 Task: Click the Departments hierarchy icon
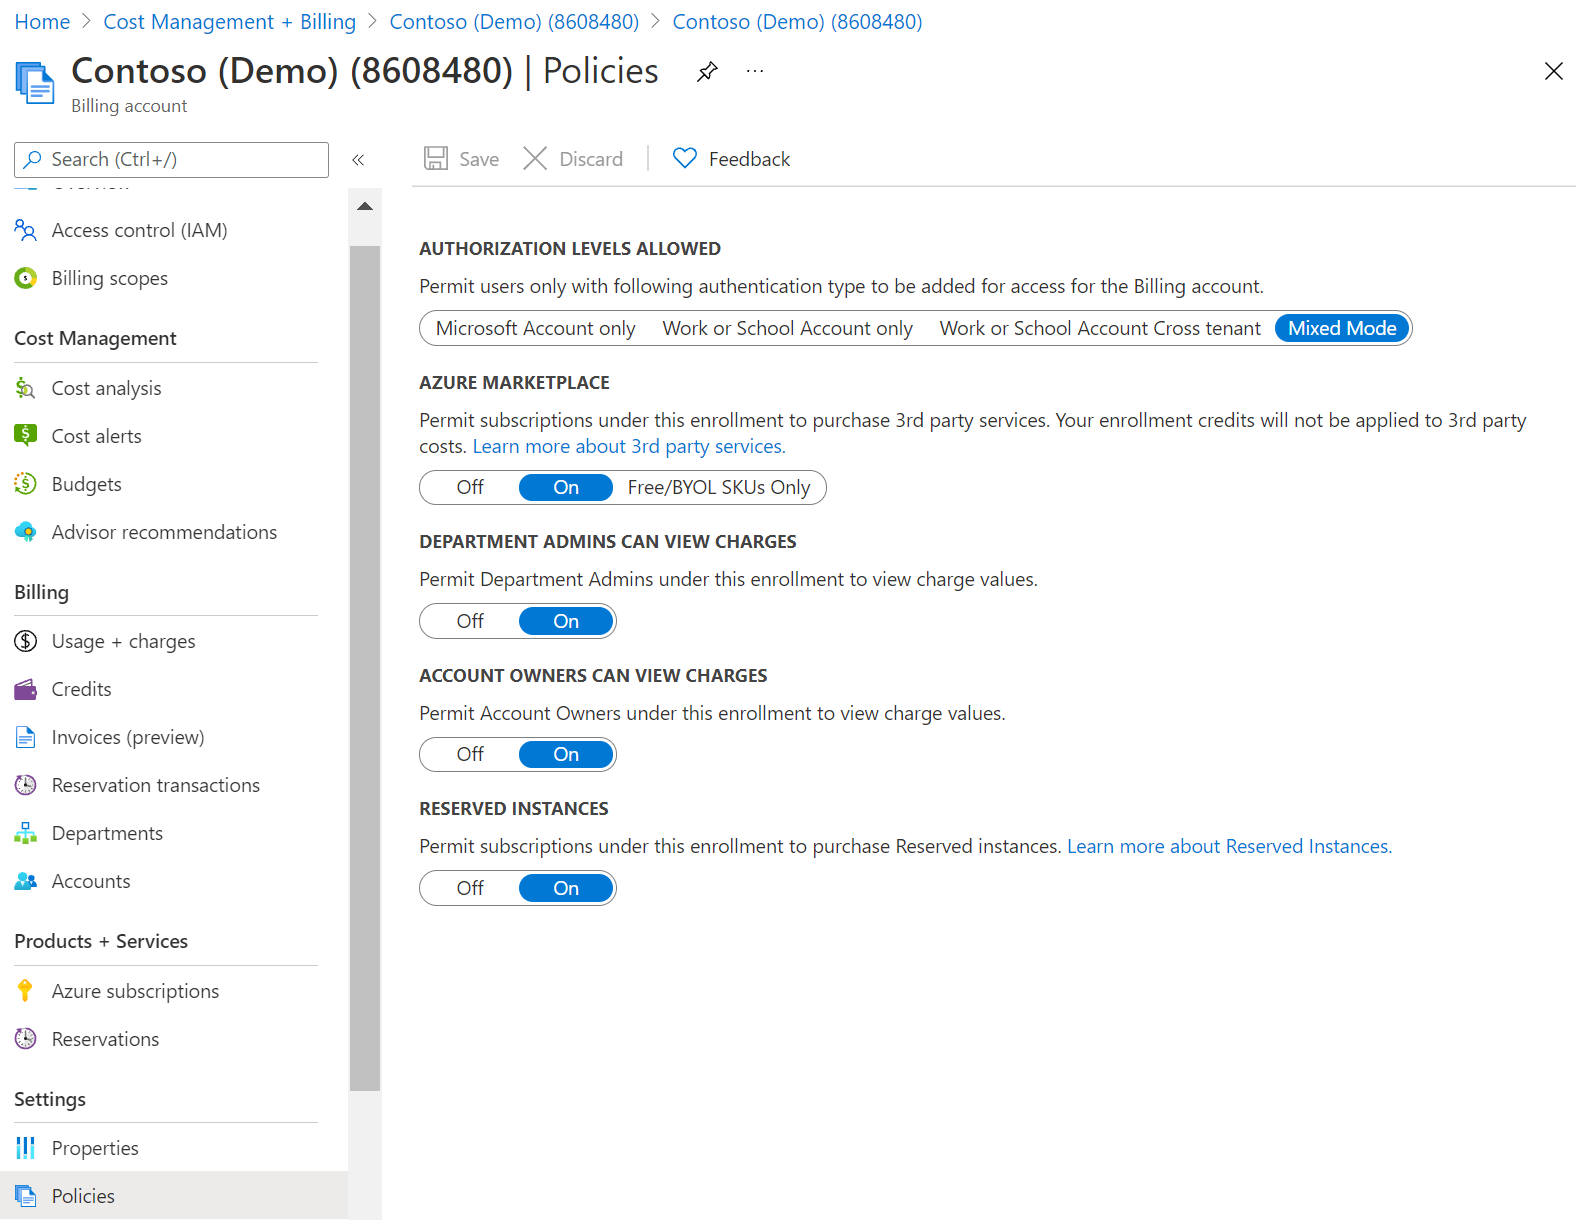pos(26,833)
